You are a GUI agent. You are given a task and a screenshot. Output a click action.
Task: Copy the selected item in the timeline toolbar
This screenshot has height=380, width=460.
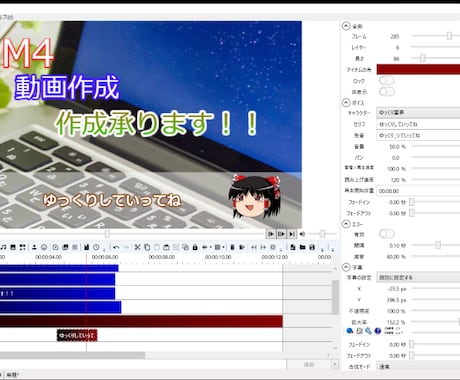pyautogui.click(x=147, y=247)
